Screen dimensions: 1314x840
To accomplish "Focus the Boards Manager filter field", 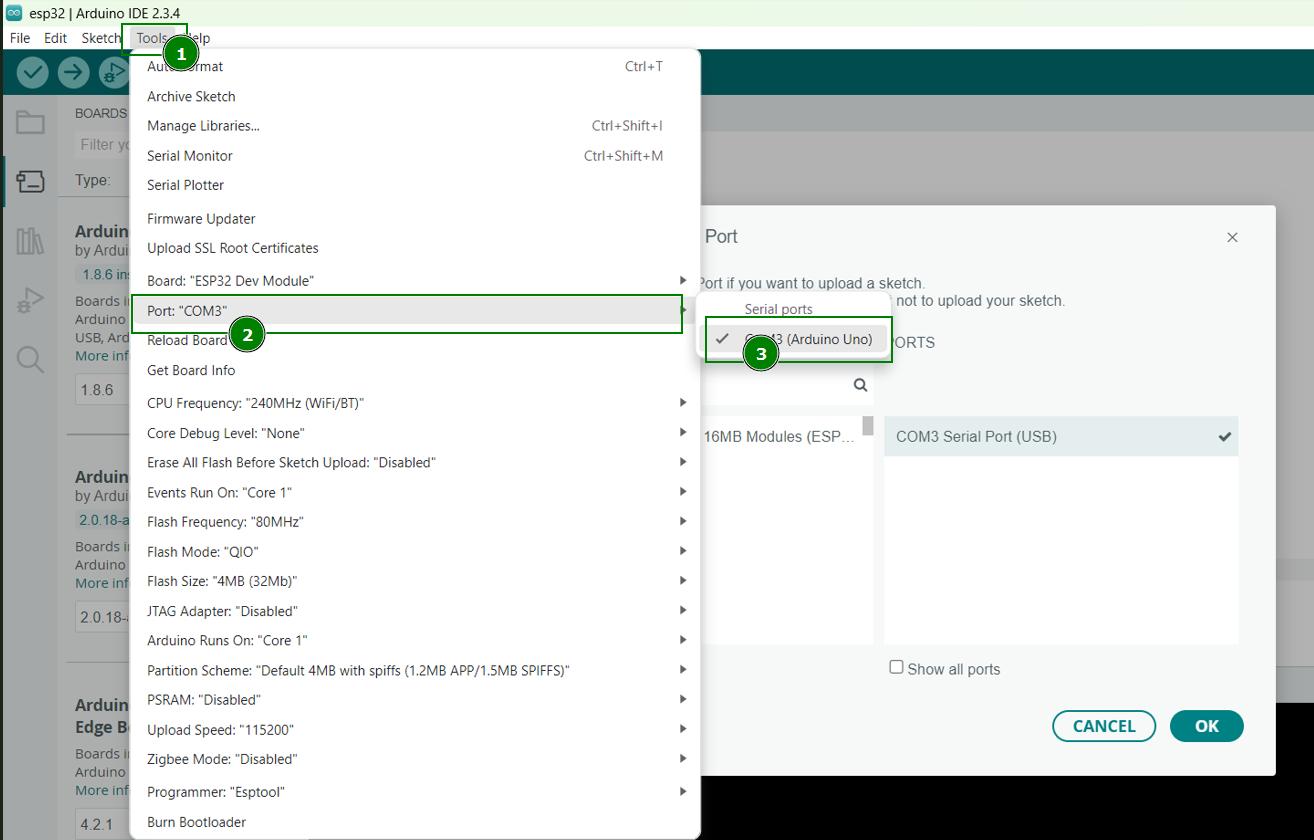I will pyautogui.click(x=102, y=145).
